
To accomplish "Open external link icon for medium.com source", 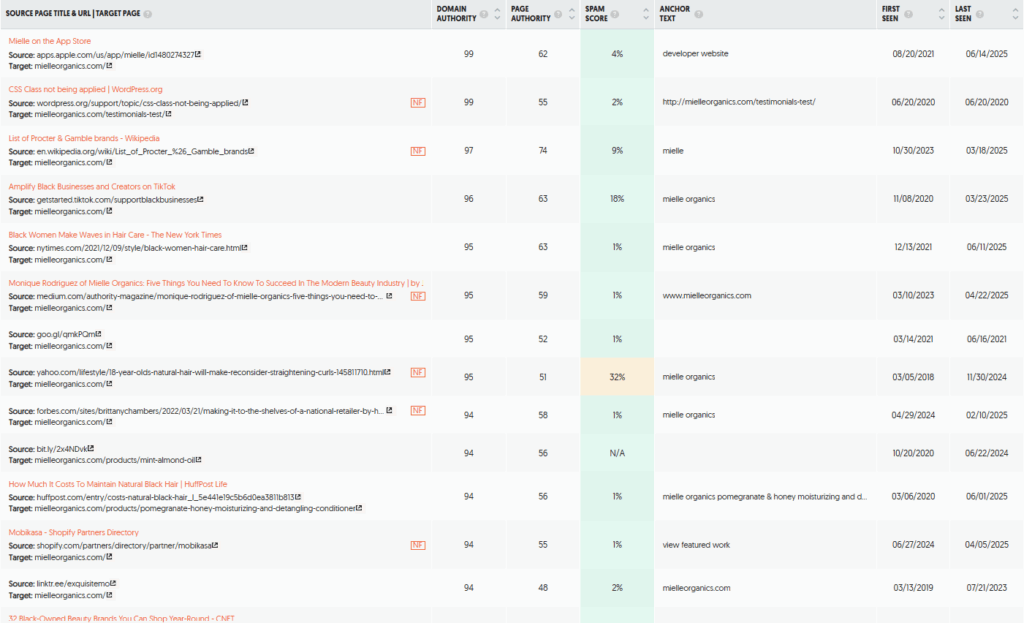I will click(389, 296).
